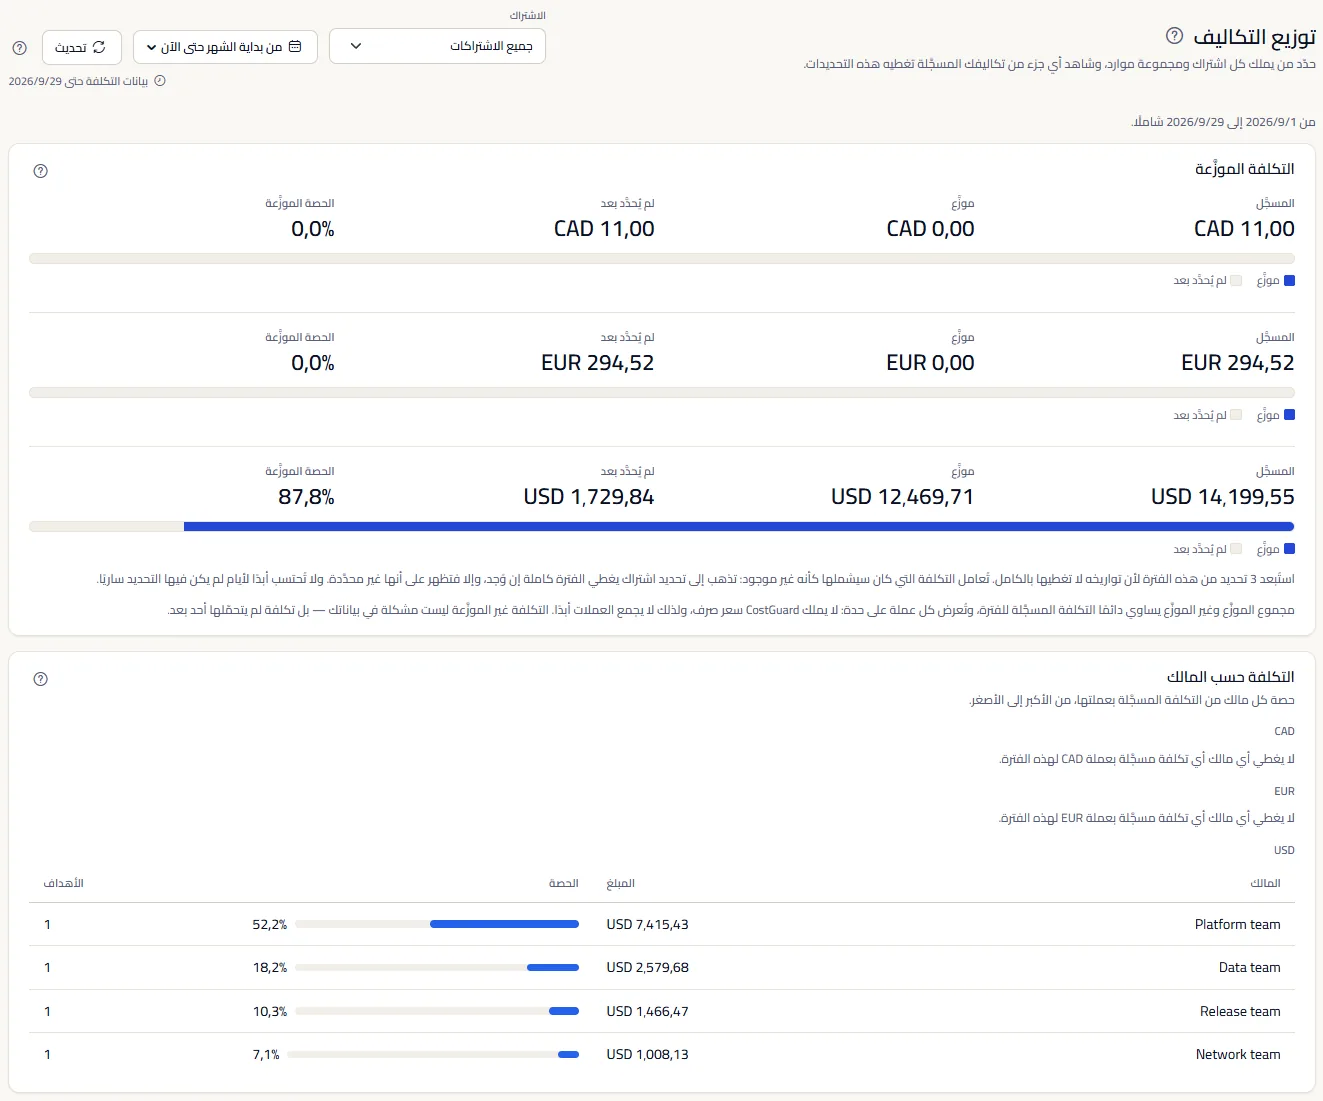Open help icon in the التكلفة الموزّعة card

pyautogui.click(x=41, y=171)
